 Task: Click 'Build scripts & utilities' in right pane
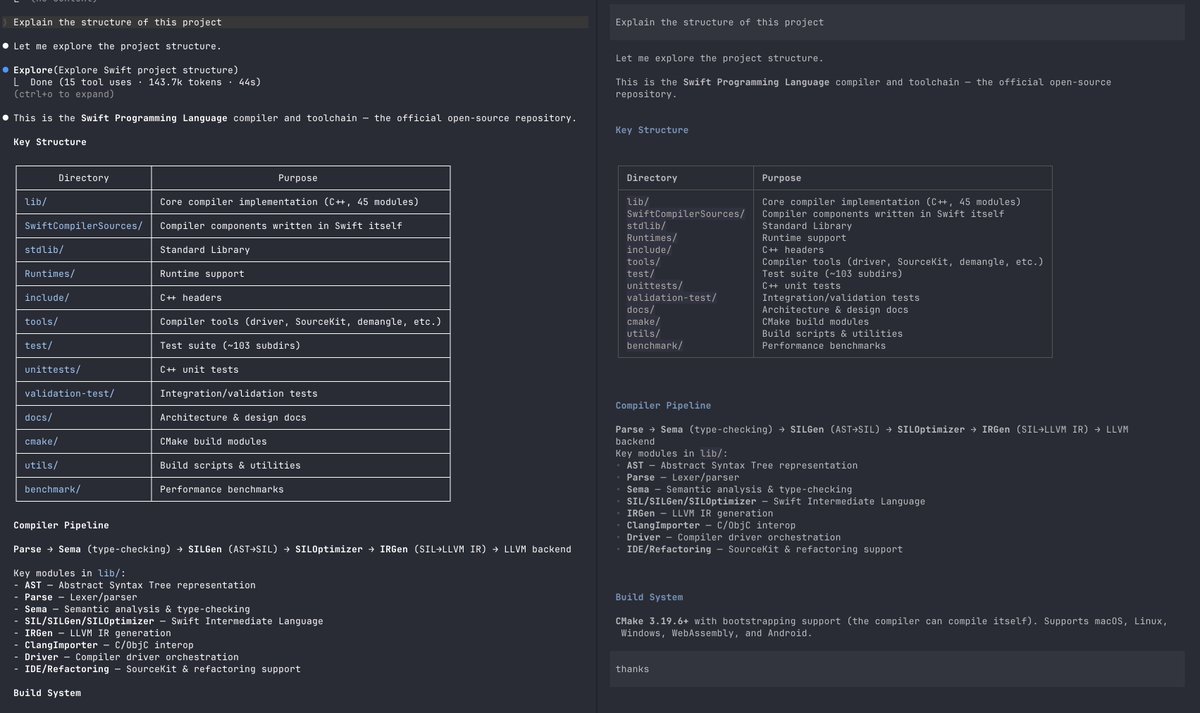click(832, 334)
